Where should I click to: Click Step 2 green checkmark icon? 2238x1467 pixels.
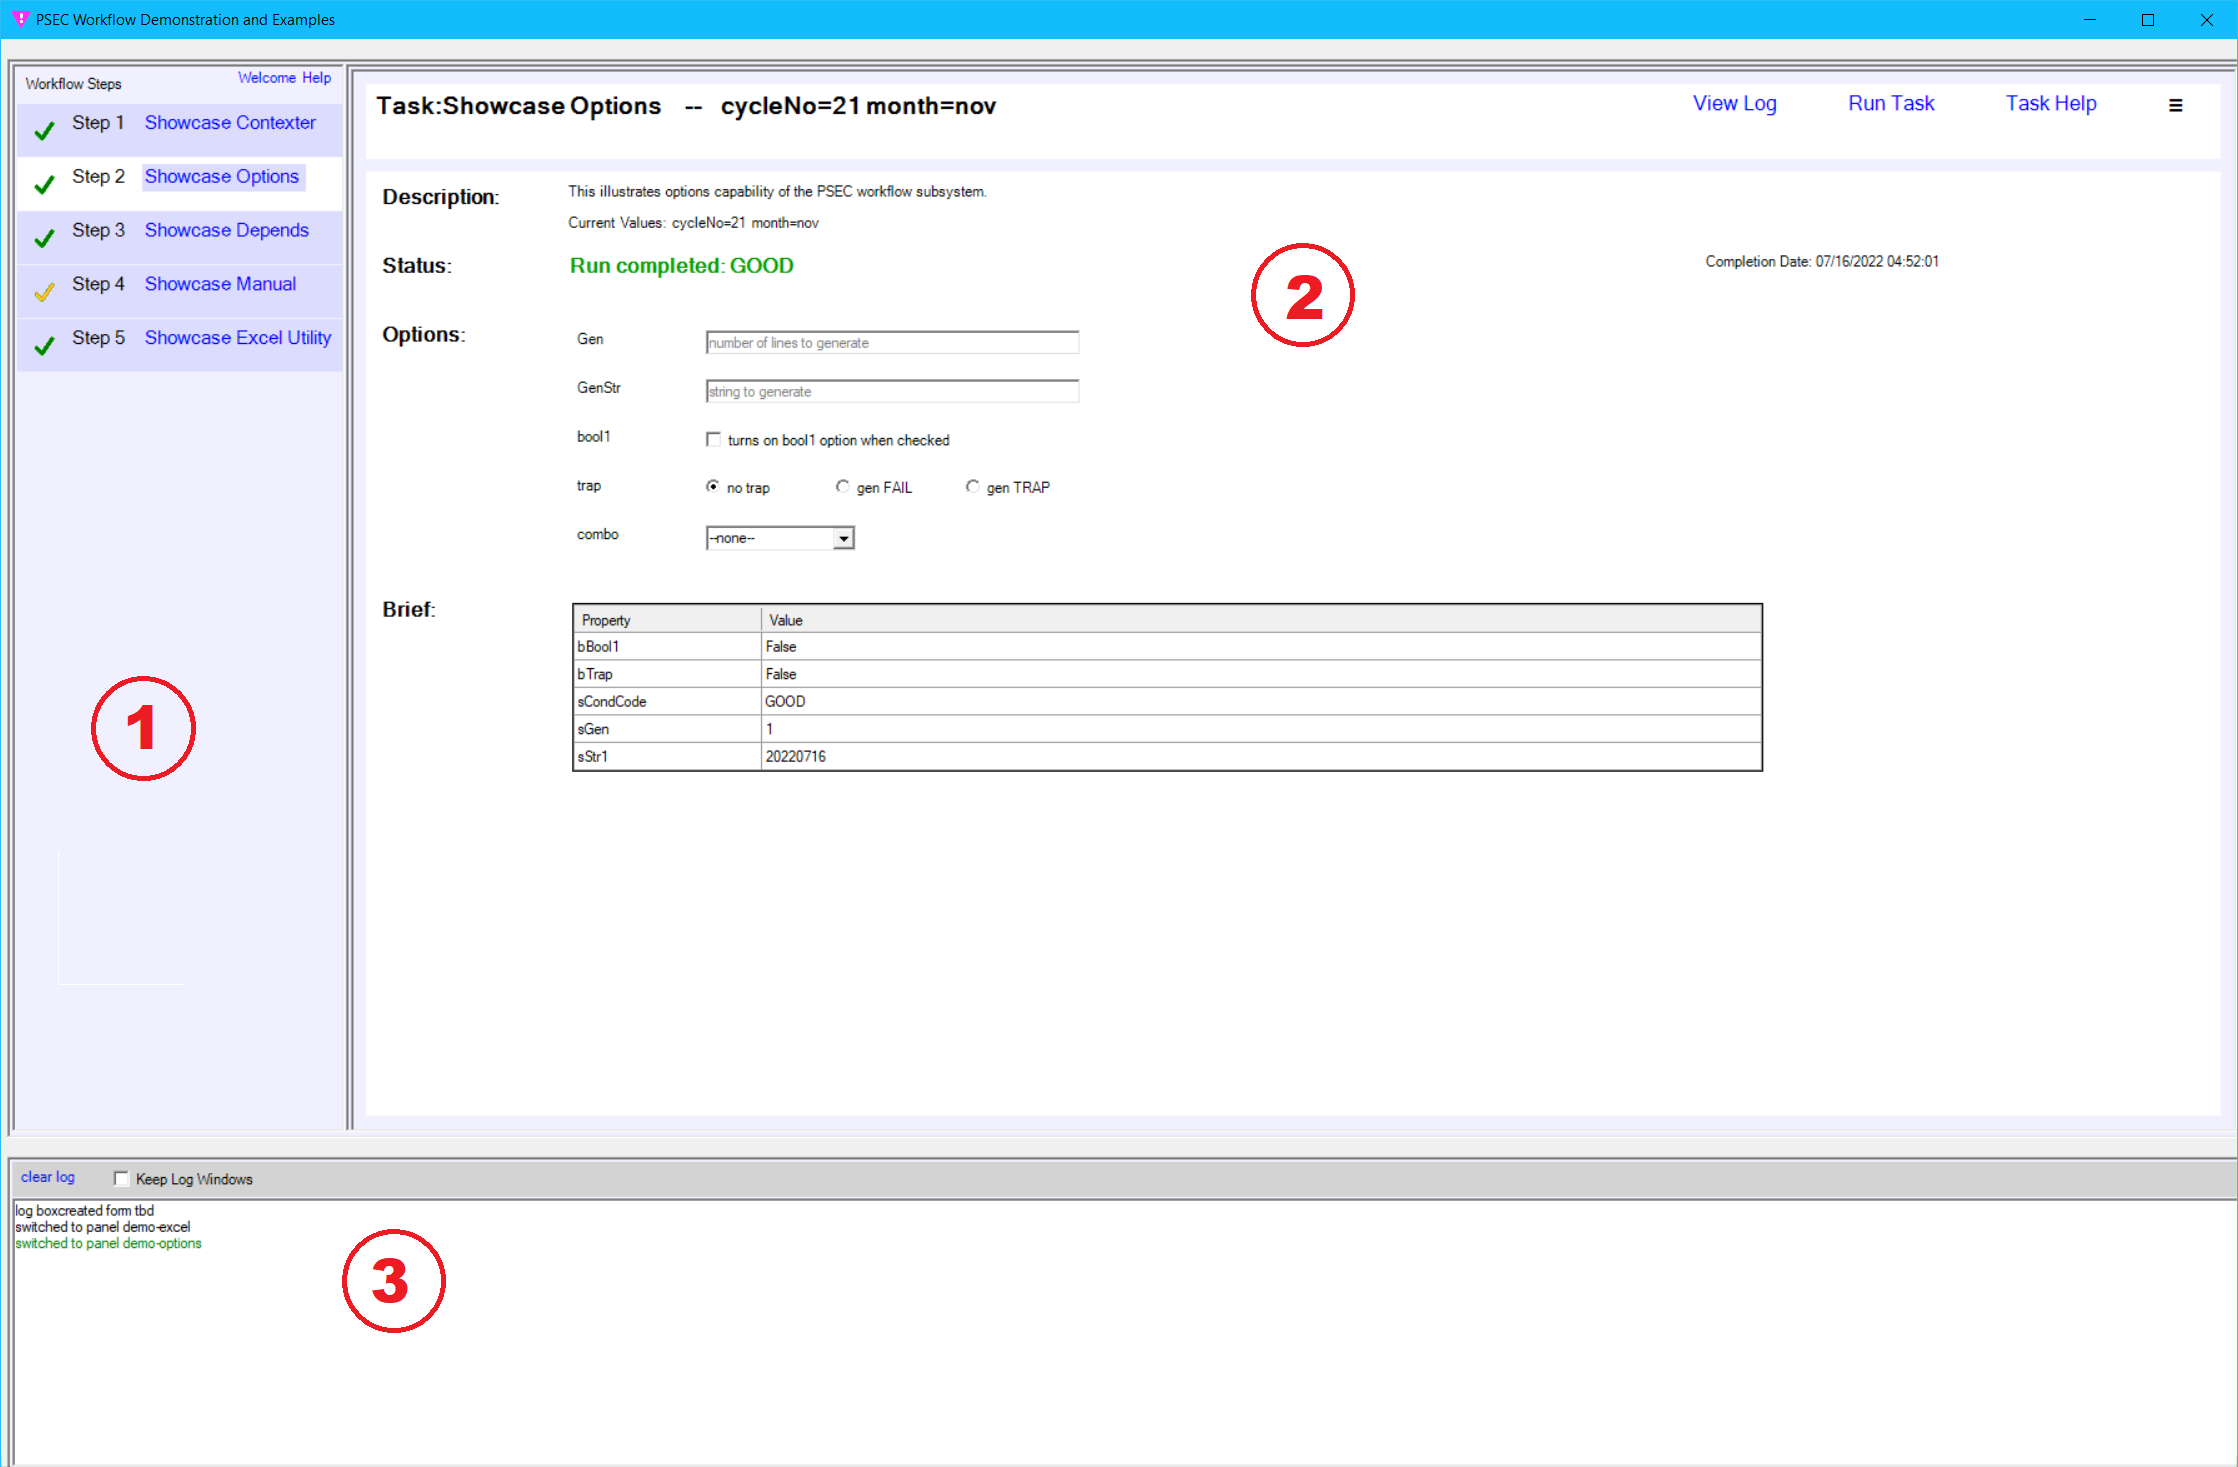(44, 185)
